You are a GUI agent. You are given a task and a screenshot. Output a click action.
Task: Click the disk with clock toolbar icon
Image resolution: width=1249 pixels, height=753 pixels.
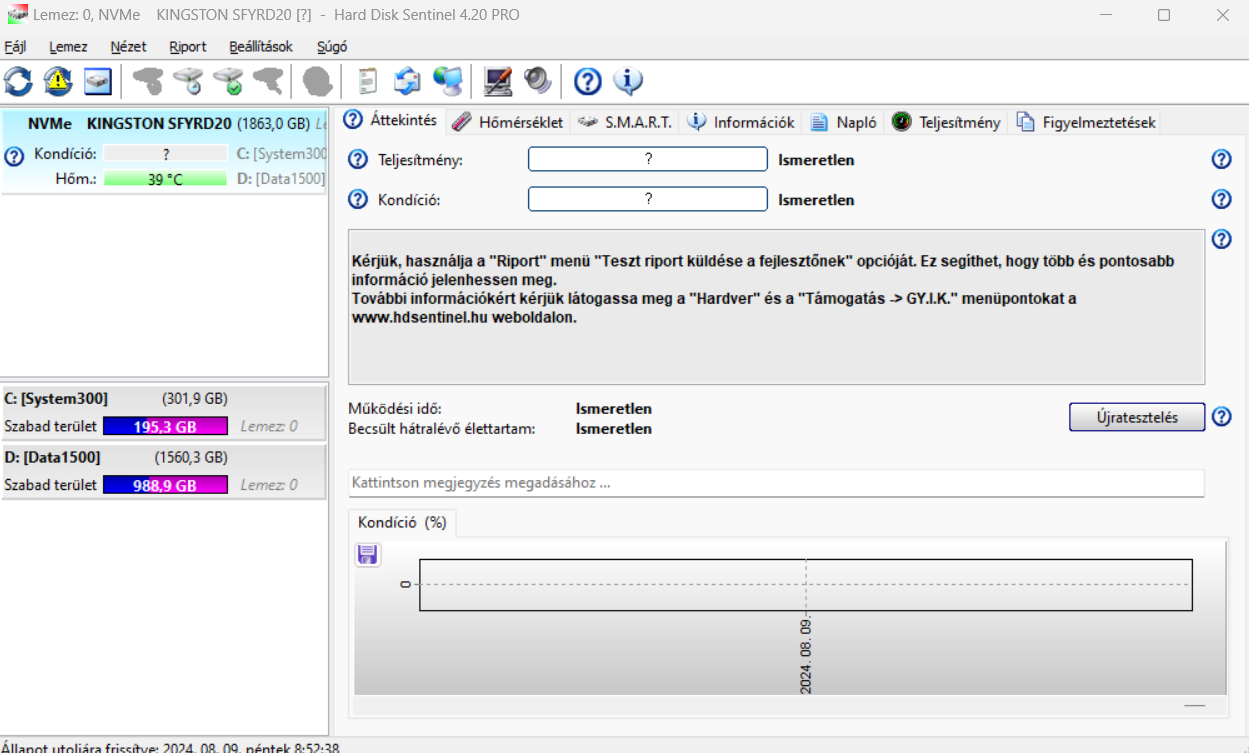click(188, 81)
